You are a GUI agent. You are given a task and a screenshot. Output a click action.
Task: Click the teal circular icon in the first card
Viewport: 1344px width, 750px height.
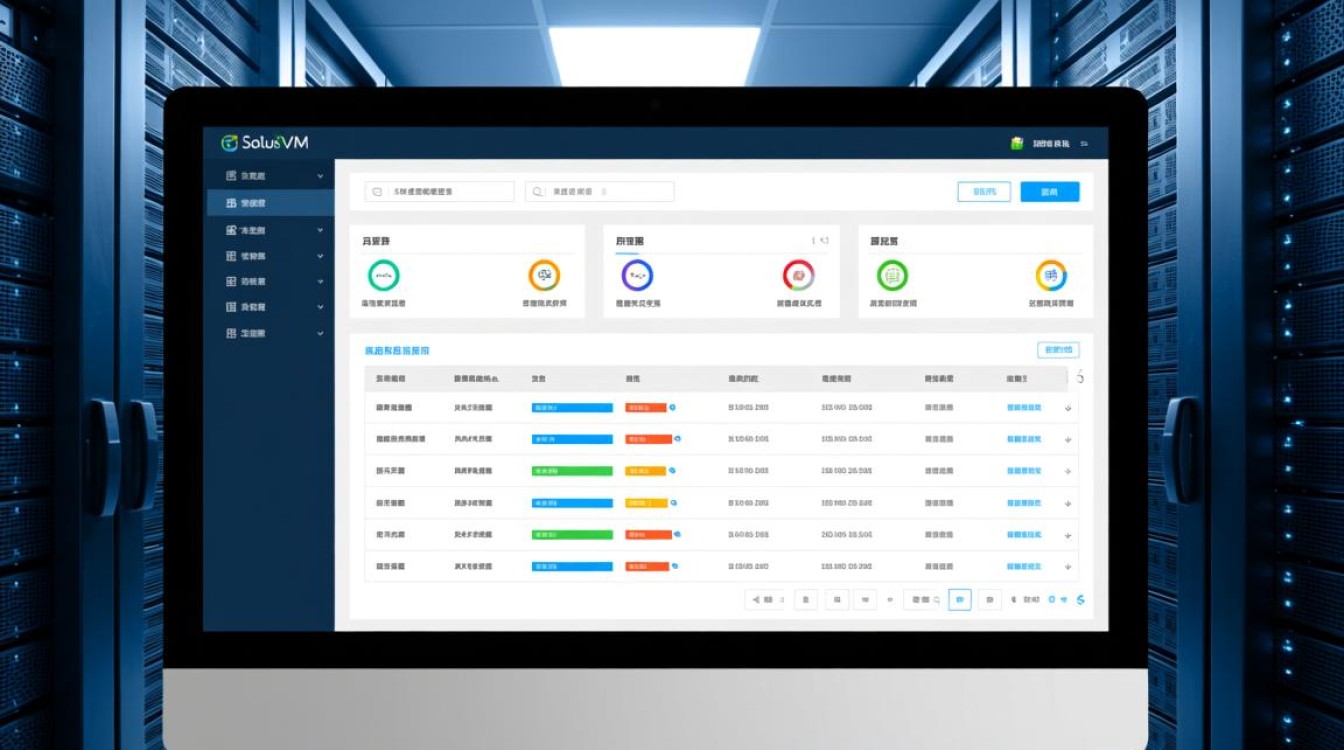pyautogui.click(x=383, y=275)
